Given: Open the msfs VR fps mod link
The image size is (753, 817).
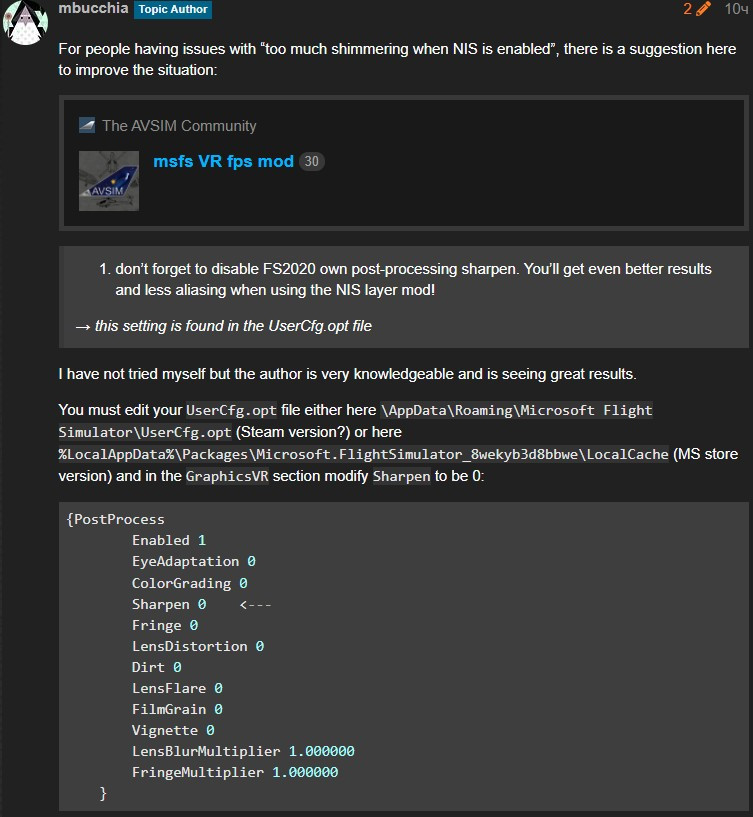Looking at the screenshot, I should (x=223, y=161).
